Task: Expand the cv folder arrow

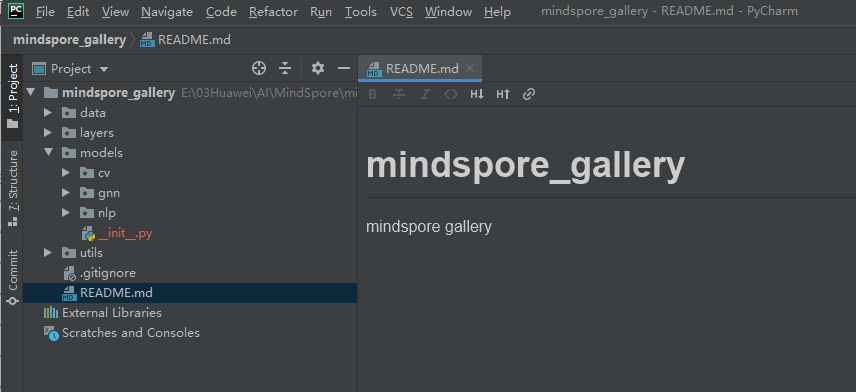Action: click(x=66, y=173)
